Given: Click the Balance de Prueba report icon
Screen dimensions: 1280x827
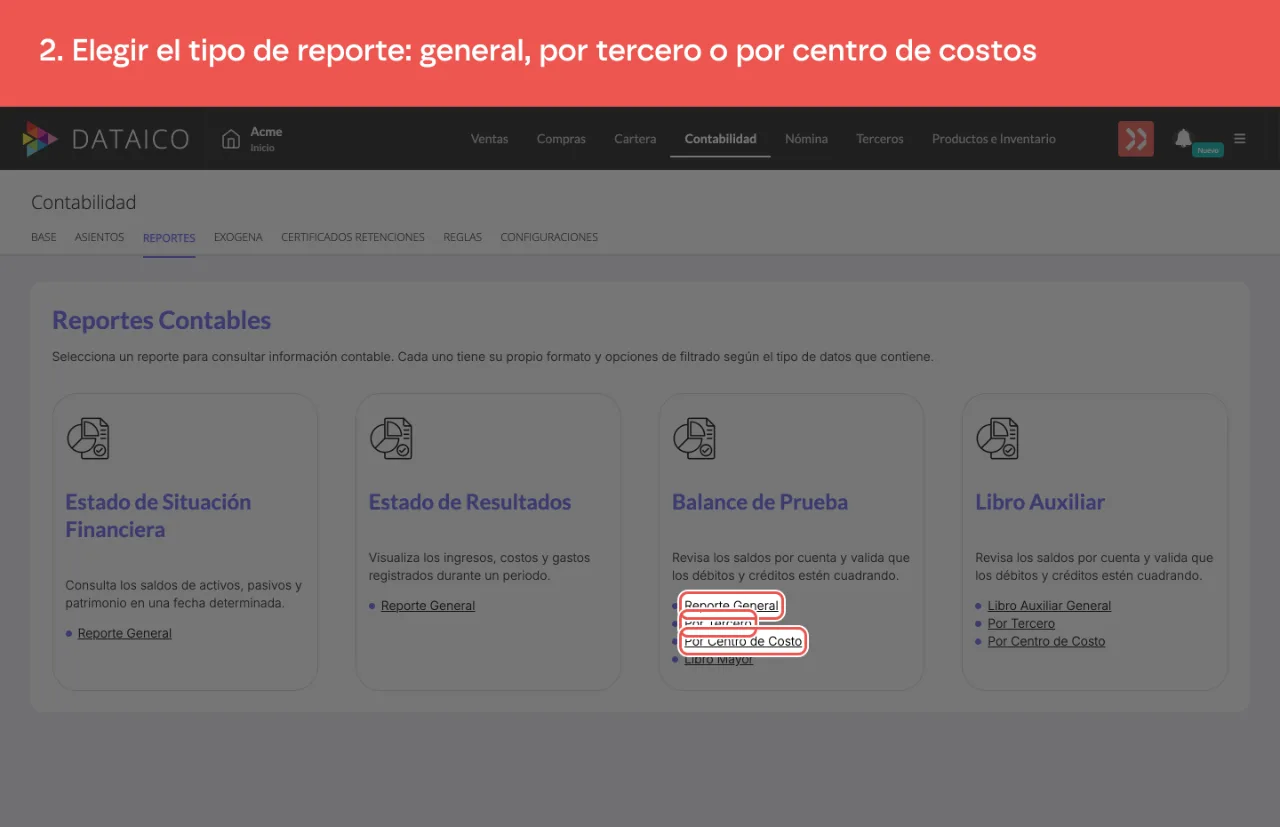Looking at the screenshot, I should pyautogui.click(x=694, y=438).
